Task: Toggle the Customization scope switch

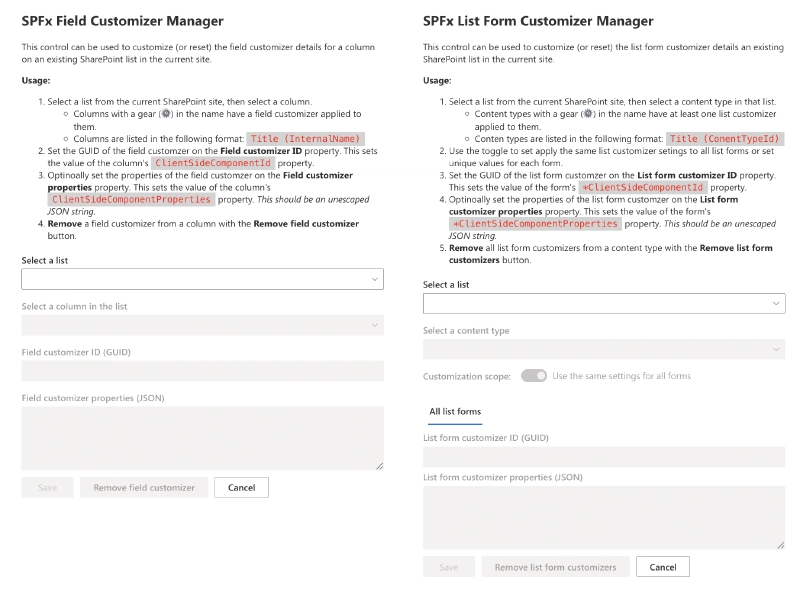Action: coord(534,376)
